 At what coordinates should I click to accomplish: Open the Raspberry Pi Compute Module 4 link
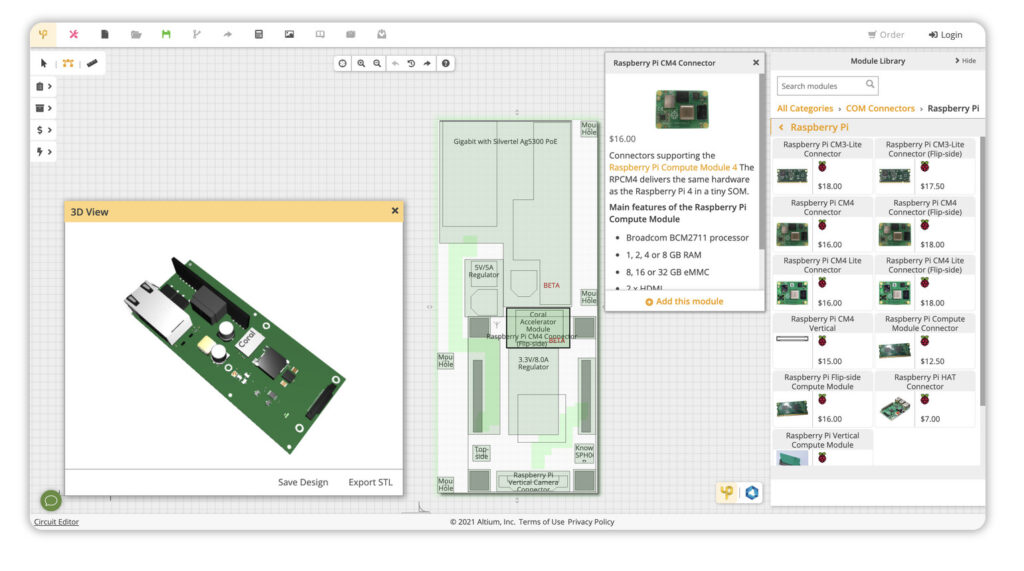(x=673, y=167)
